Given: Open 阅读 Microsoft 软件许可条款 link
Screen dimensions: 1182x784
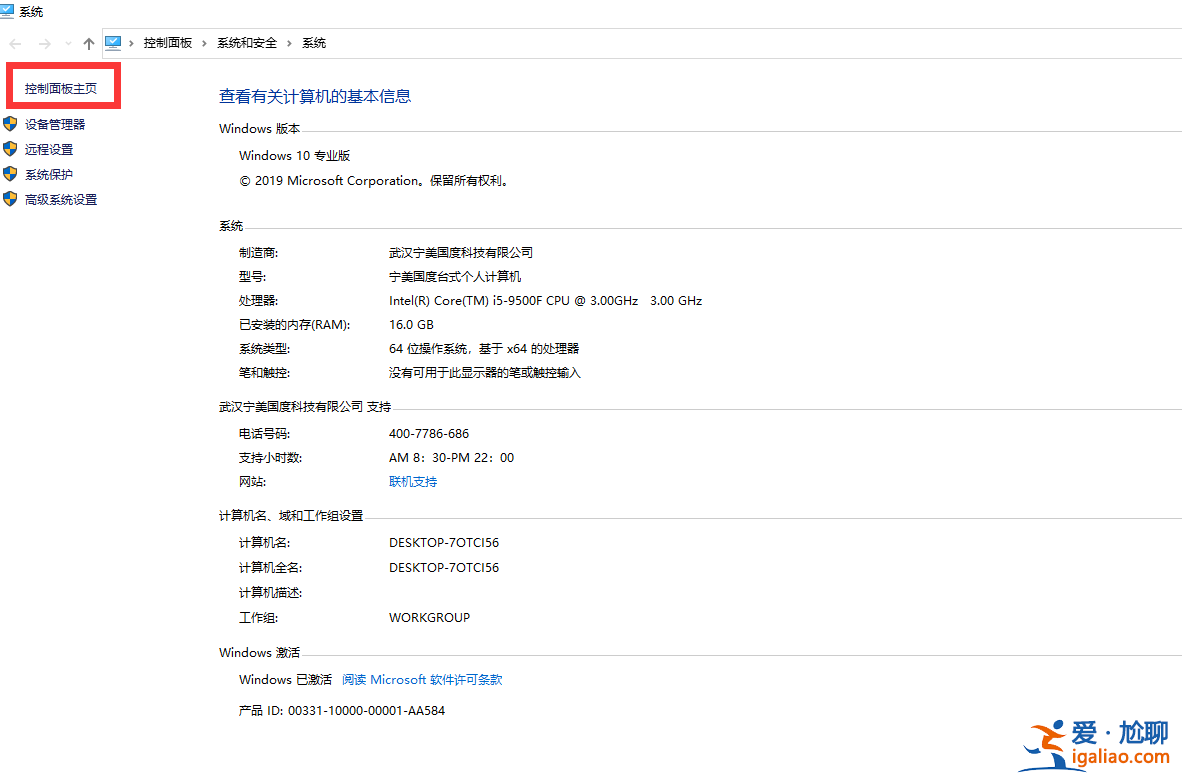Looking at the screenshot, I should (421, 679).
